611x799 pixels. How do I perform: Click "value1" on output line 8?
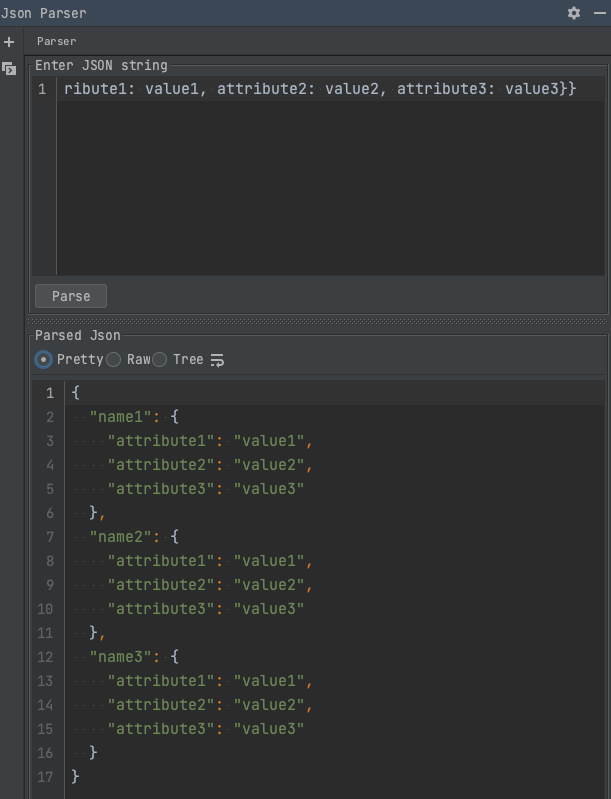[269, 561]
